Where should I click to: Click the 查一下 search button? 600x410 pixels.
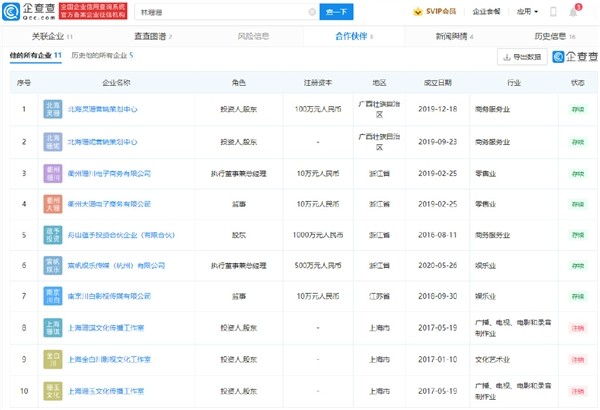[x=336, y=11]
